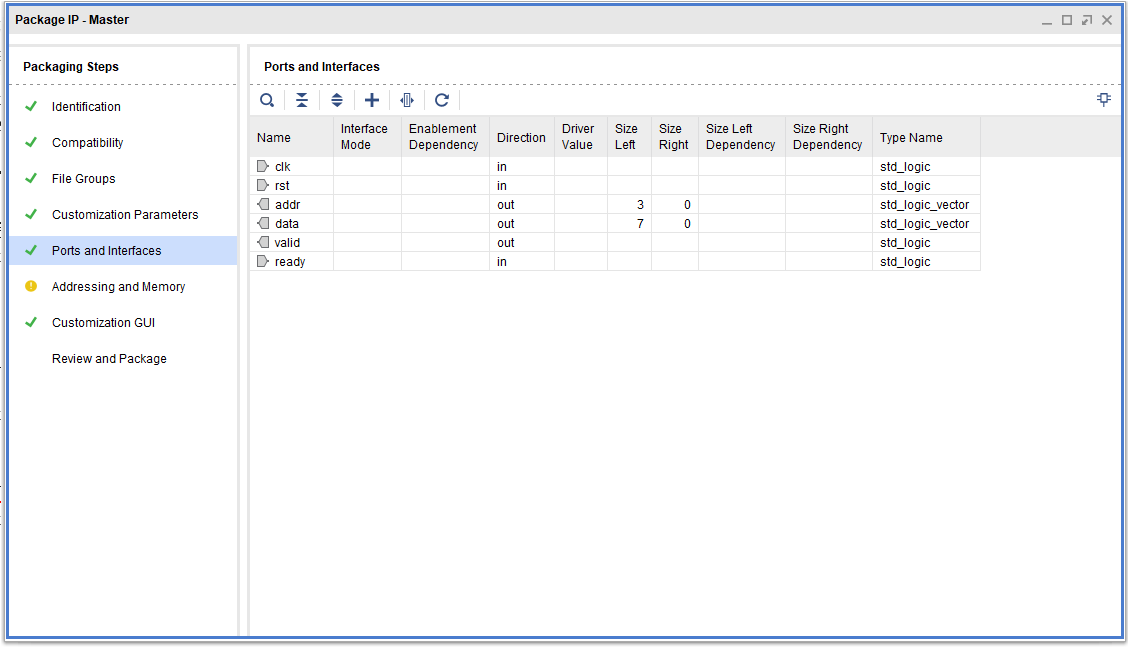1128x647 pixels.
Task: Click the Auto Infer Interface toolbar icon
Action: [x=407, y=101]
